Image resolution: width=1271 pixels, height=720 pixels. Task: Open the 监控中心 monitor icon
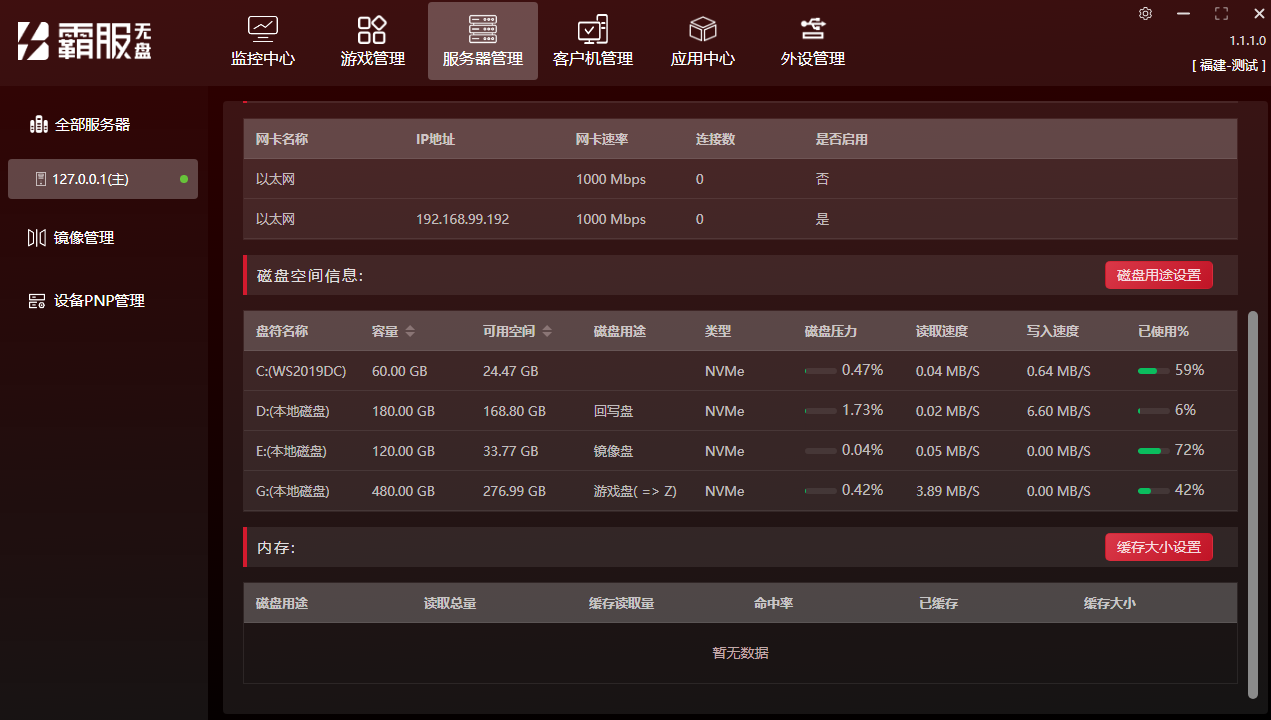263,28
